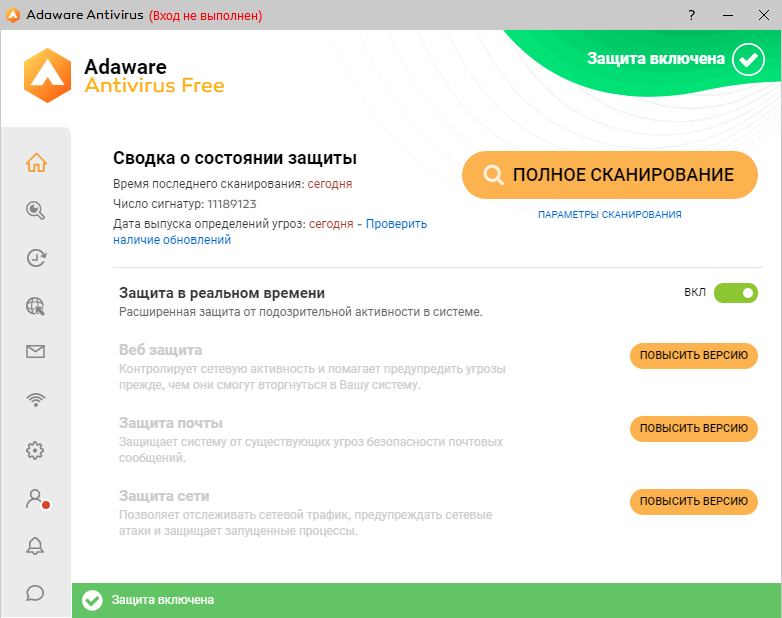Click signature count 11189123
Viewport: 782px width, 618px height.
(x=232, y=204)
